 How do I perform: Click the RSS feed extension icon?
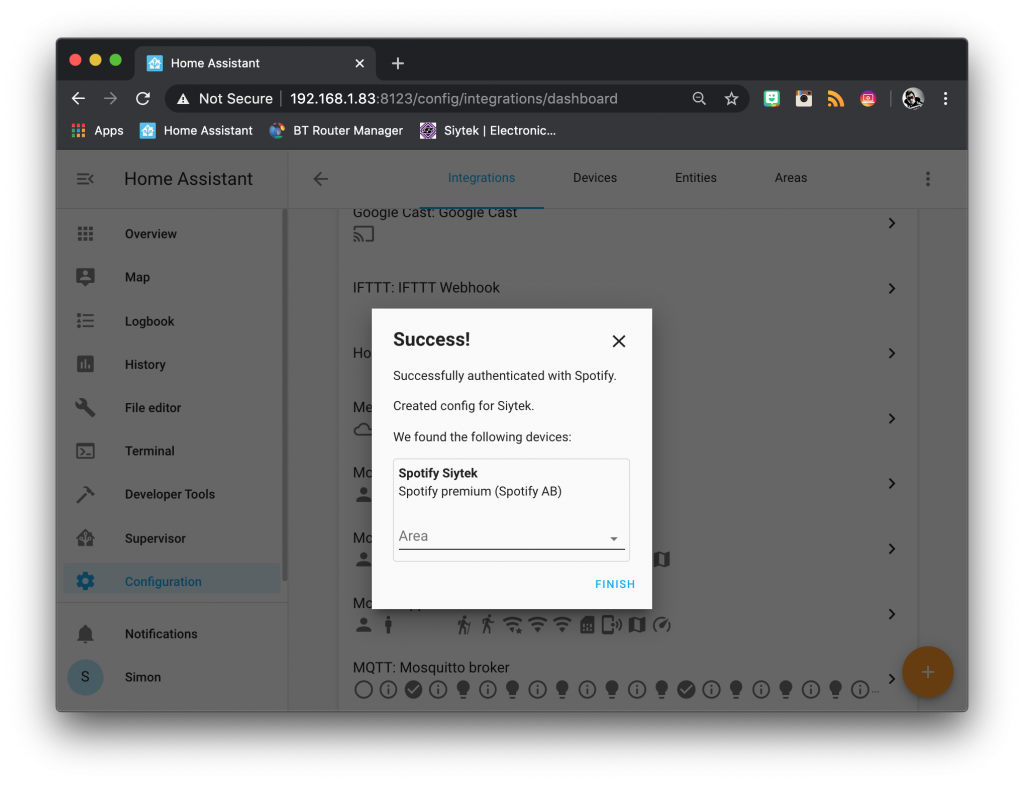(x=835, y=99)
